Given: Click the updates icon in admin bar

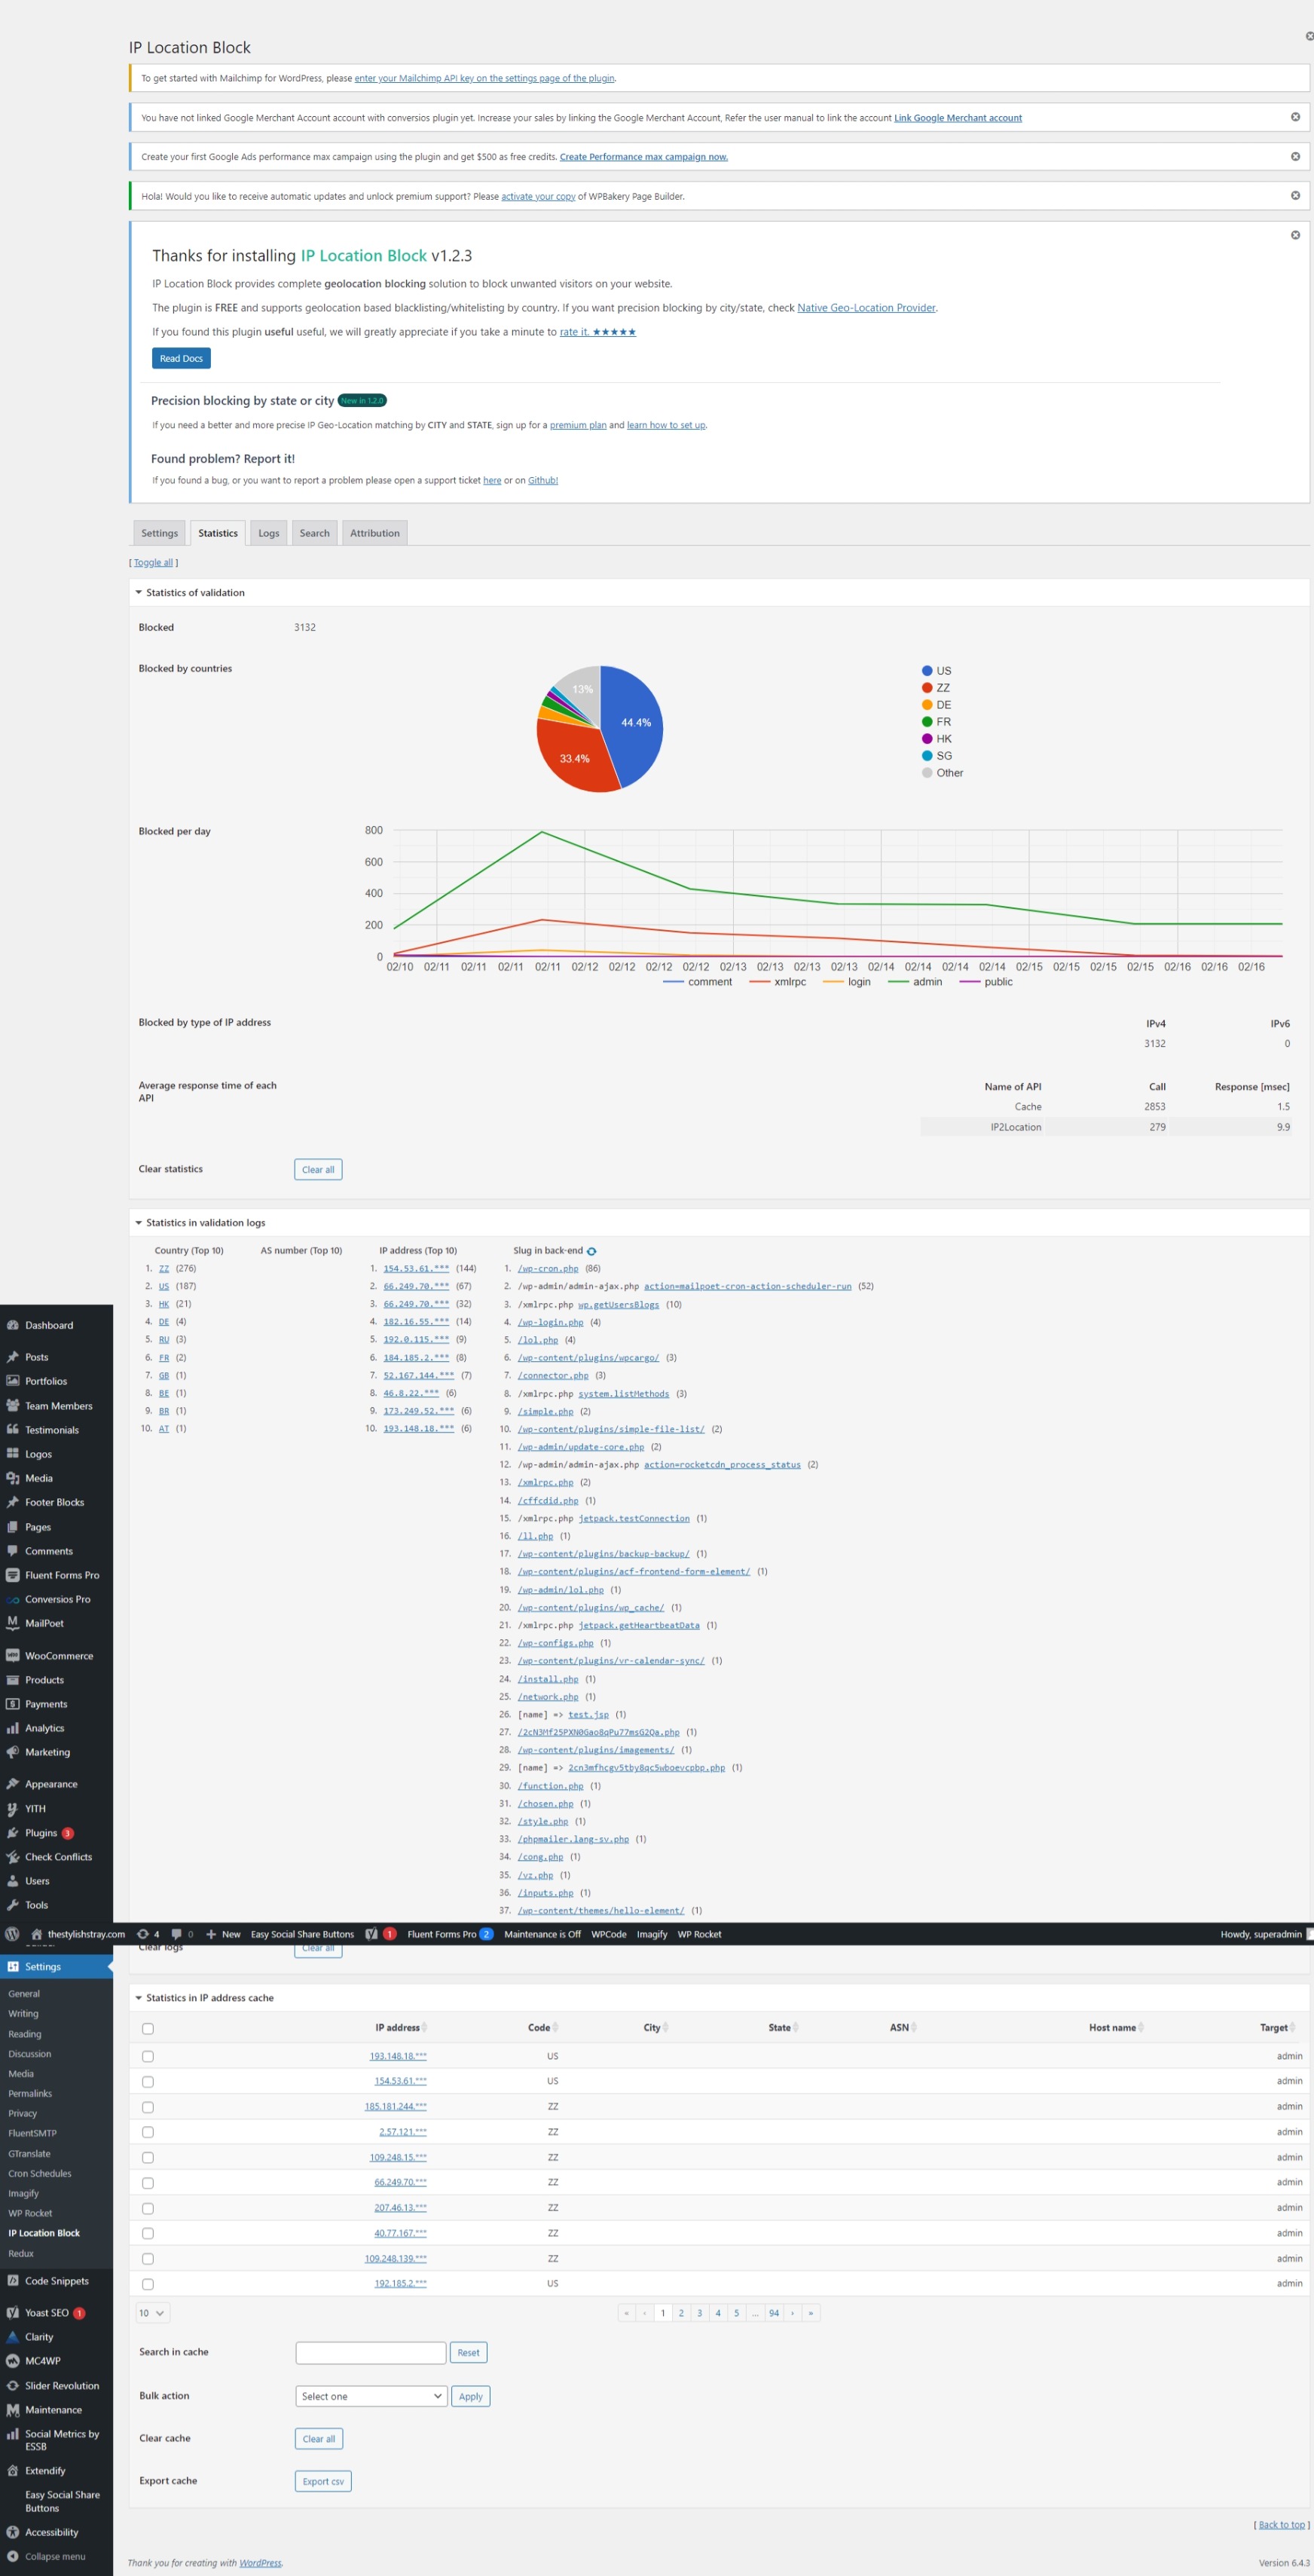Looking at the screenshot, I should tap(143, 1934).
